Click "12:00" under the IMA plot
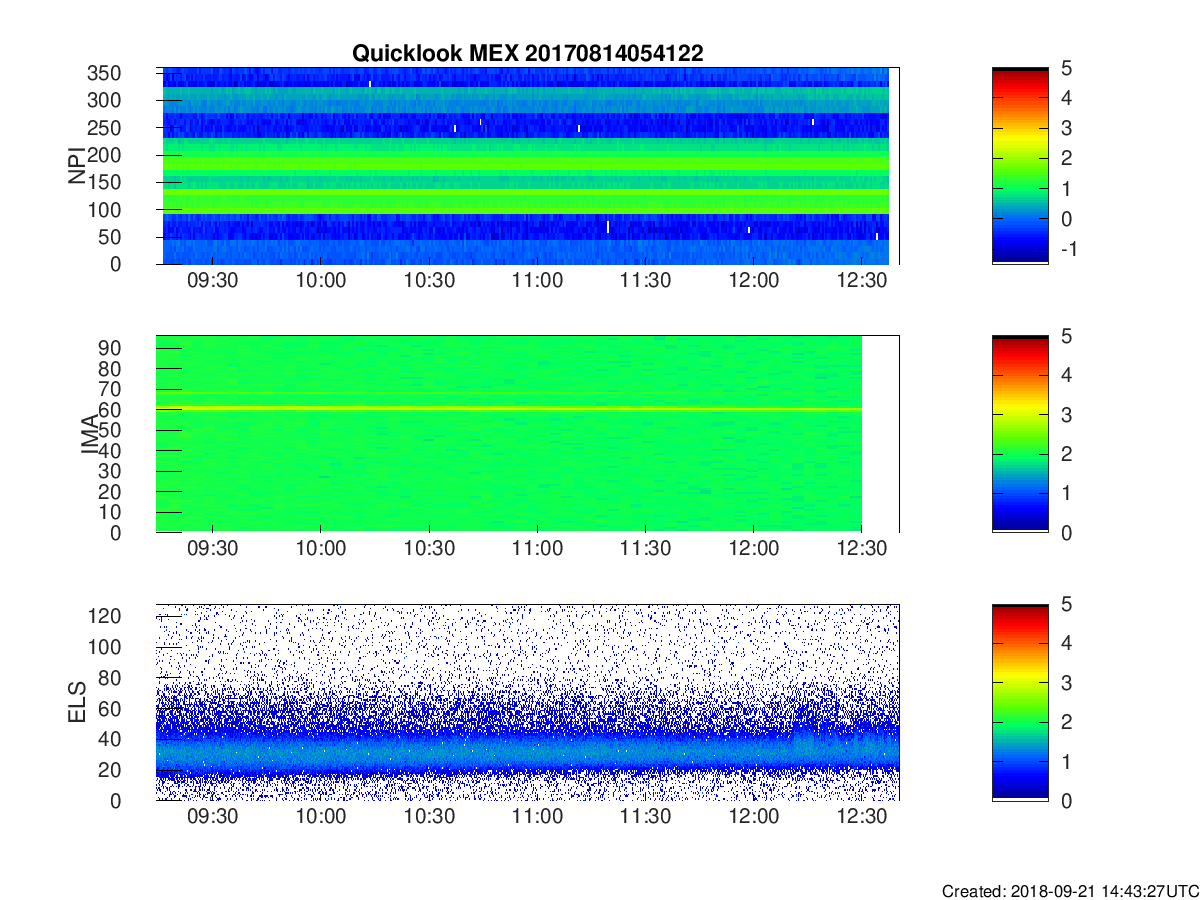This screenshot has width=1200, height=900. click(x=754, y=549)
